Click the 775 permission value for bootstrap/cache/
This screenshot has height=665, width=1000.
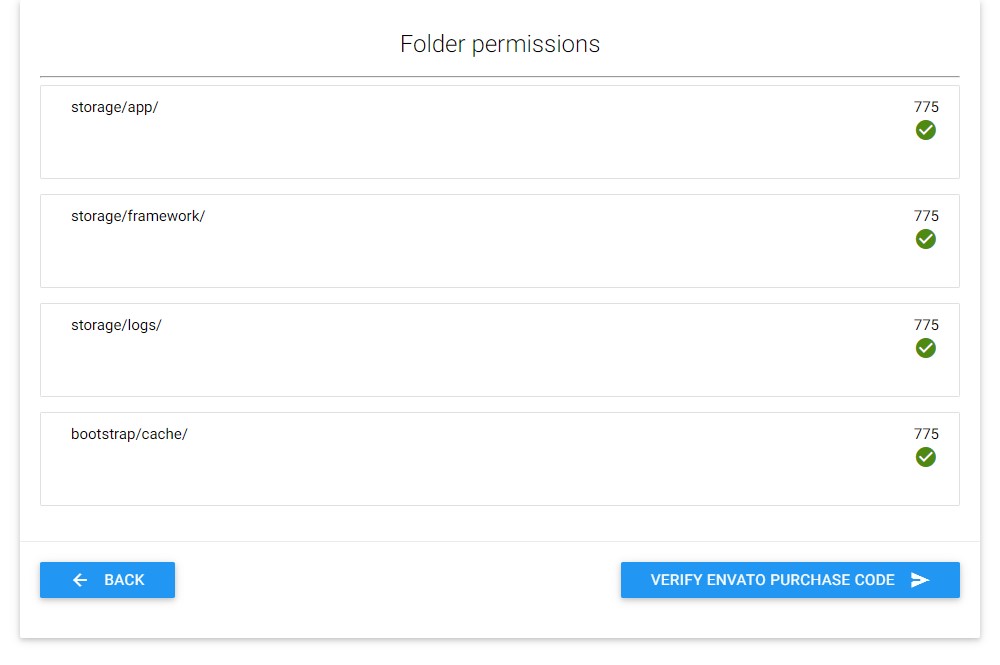click(926, 434)
